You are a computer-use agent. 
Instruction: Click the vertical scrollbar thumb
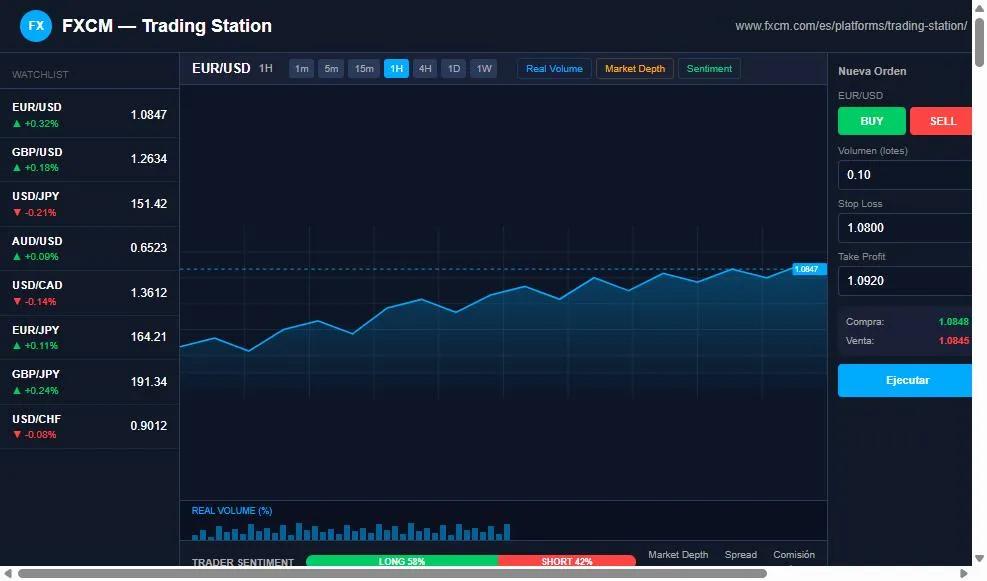tap(979, 42)
